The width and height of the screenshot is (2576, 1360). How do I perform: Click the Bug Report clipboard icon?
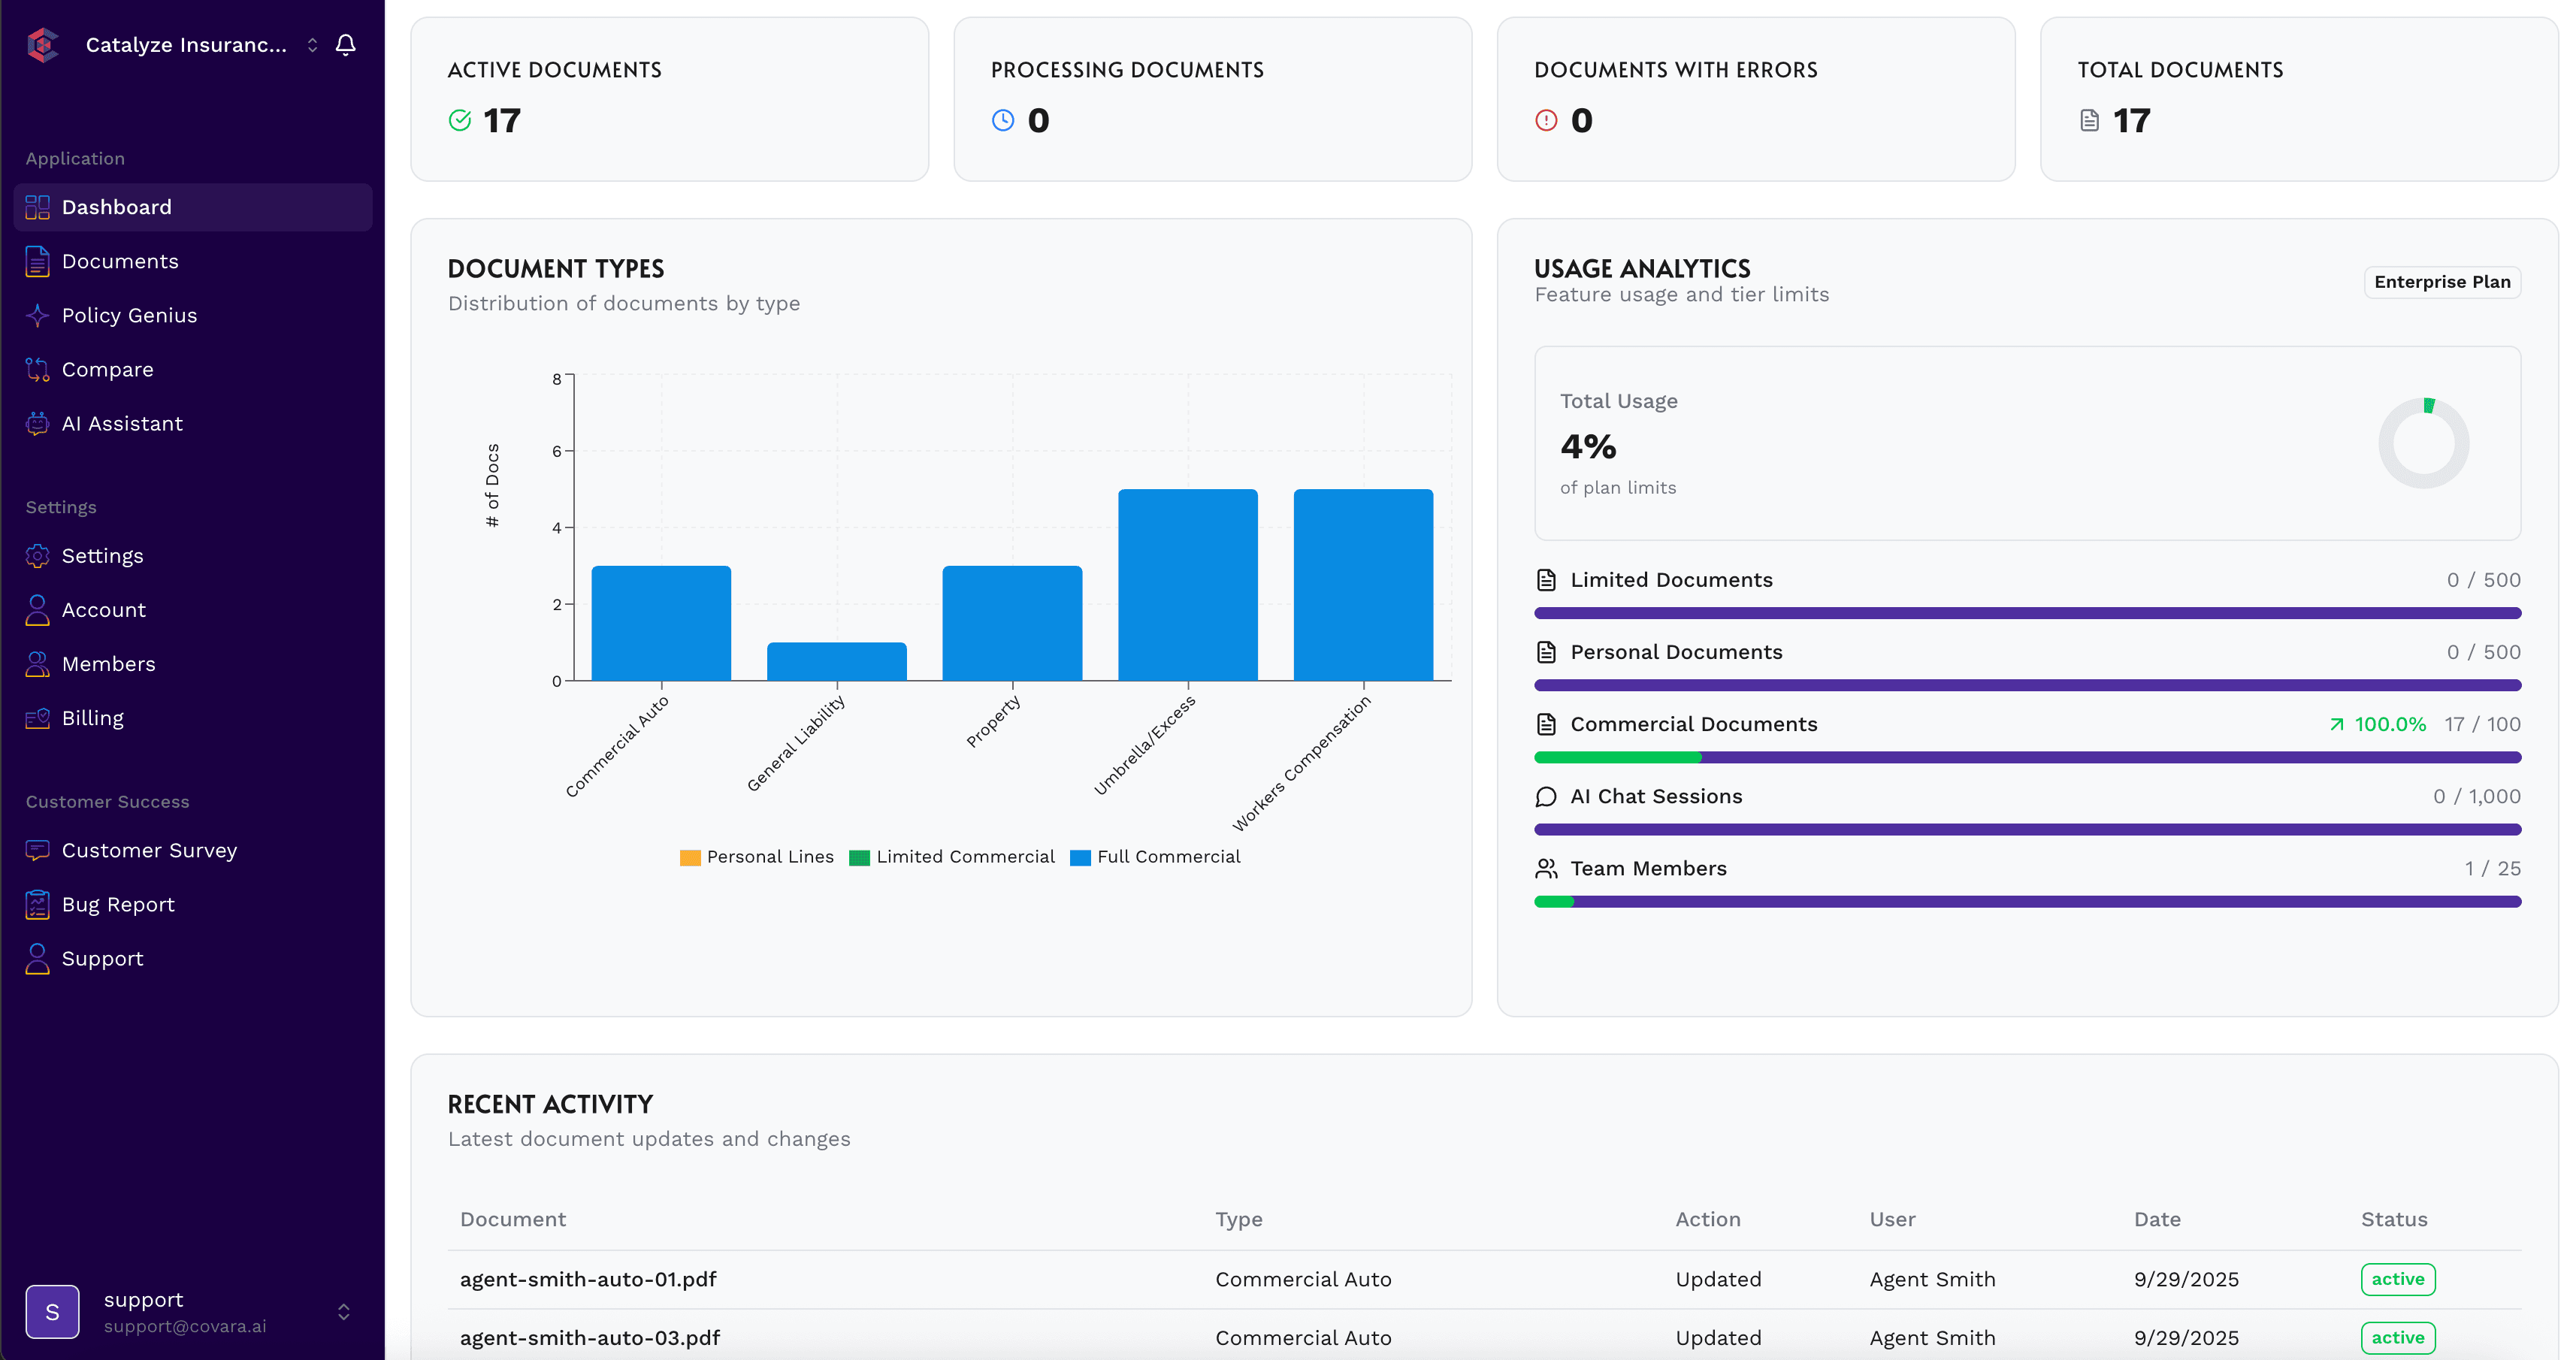click(37, 904)
